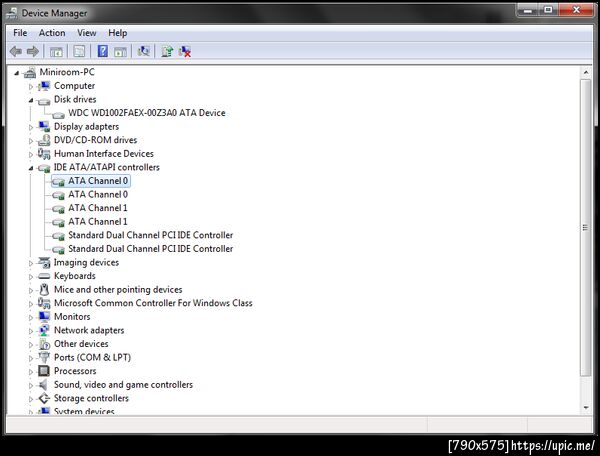
Task: Select the Human Interface Devices label
Action: click(104, 154)
